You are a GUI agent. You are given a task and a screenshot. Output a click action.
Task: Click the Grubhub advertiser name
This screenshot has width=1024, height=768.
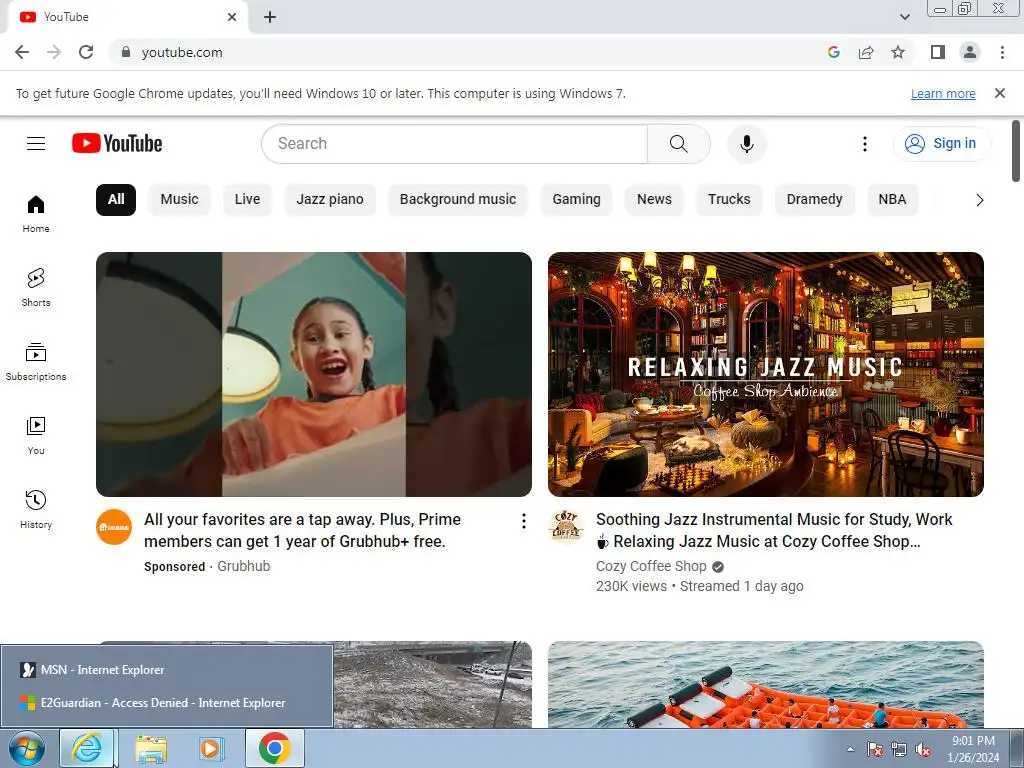pyautogui.click(x=244, y=566)
